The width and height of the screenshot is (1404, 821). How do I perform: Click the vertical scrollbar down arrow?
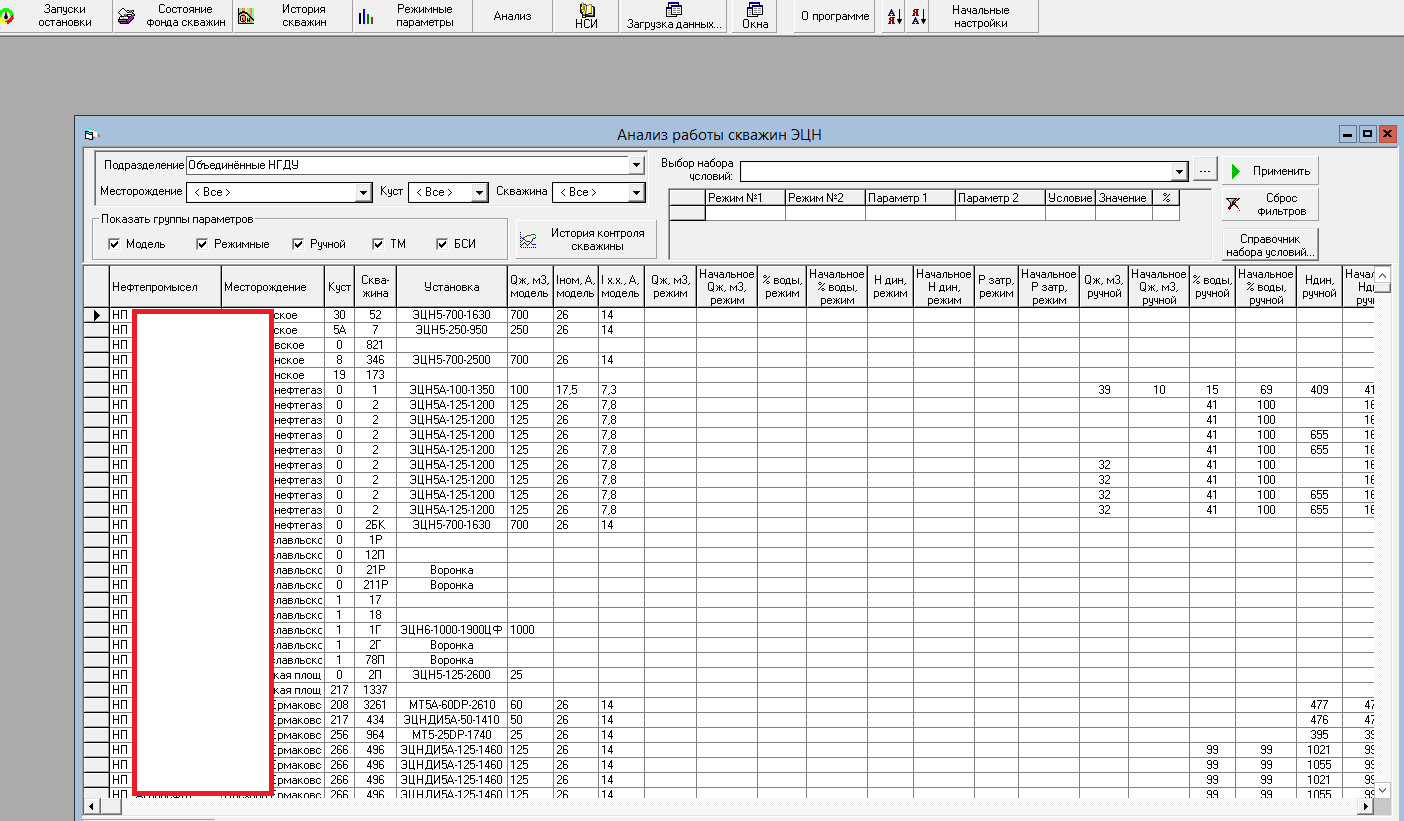[x=1382, y=789]
